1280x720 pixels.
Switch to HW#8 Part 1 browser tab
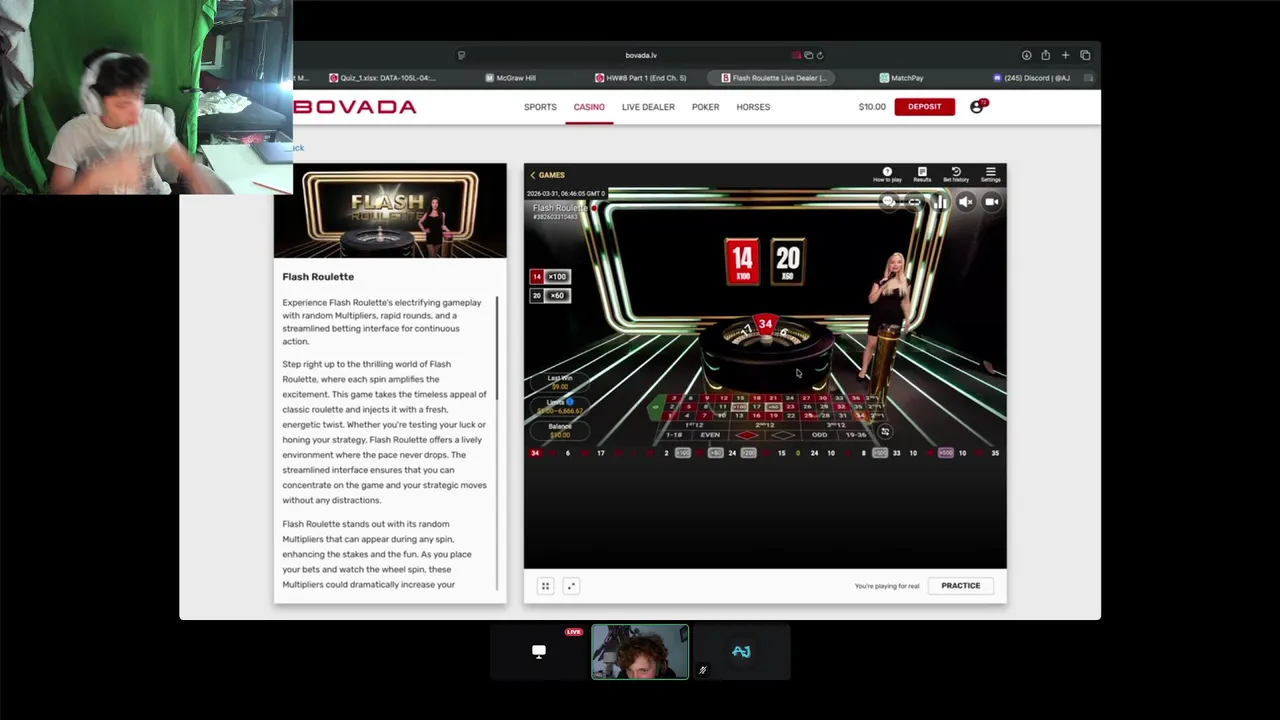point(640,78)
